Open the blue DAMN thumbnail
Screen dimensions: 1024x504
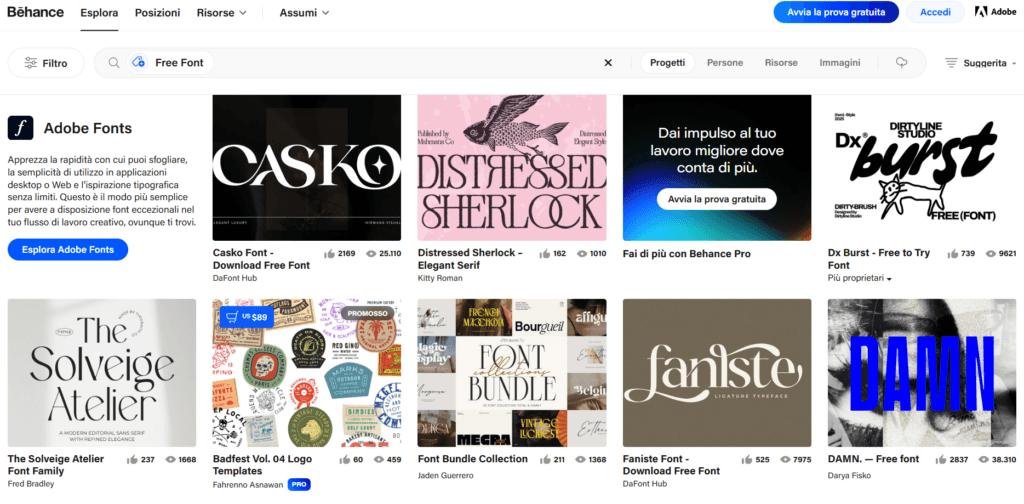[921, 373]
